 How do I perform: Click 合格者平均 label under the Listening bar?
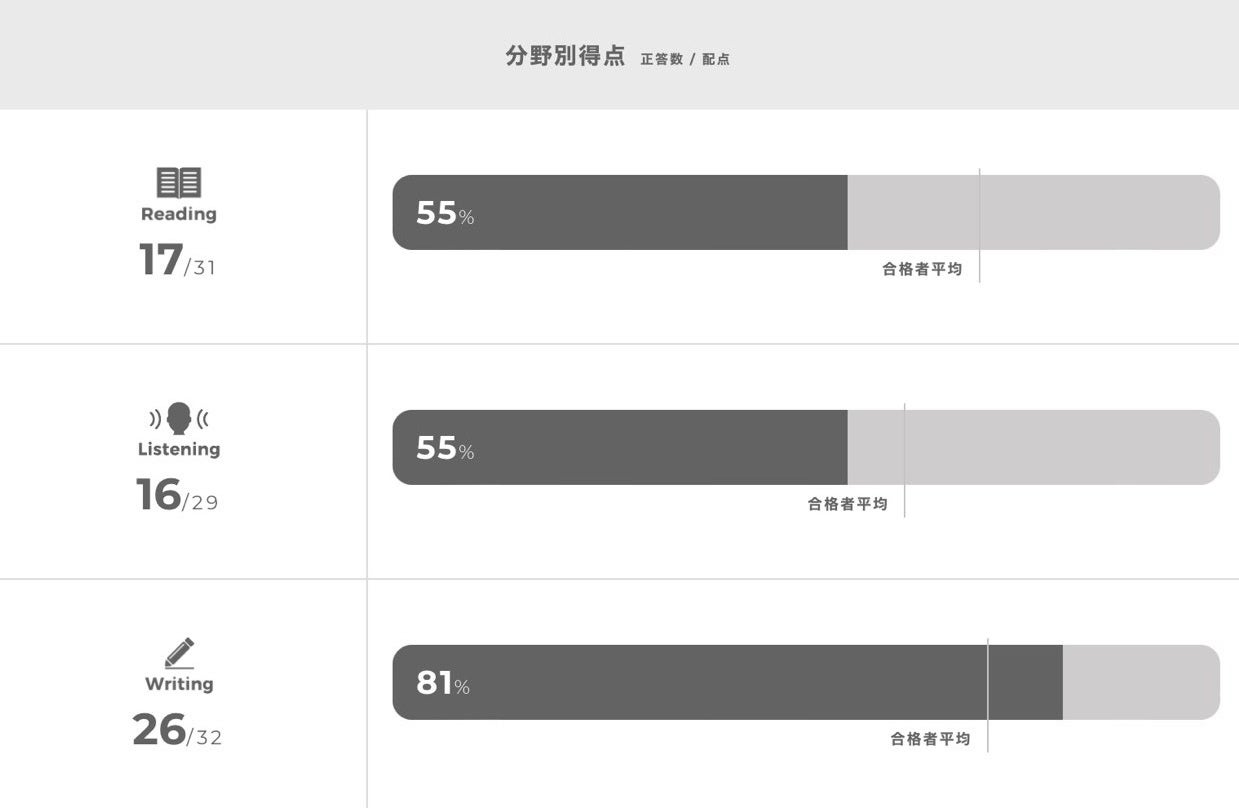(x=847, y=504)
